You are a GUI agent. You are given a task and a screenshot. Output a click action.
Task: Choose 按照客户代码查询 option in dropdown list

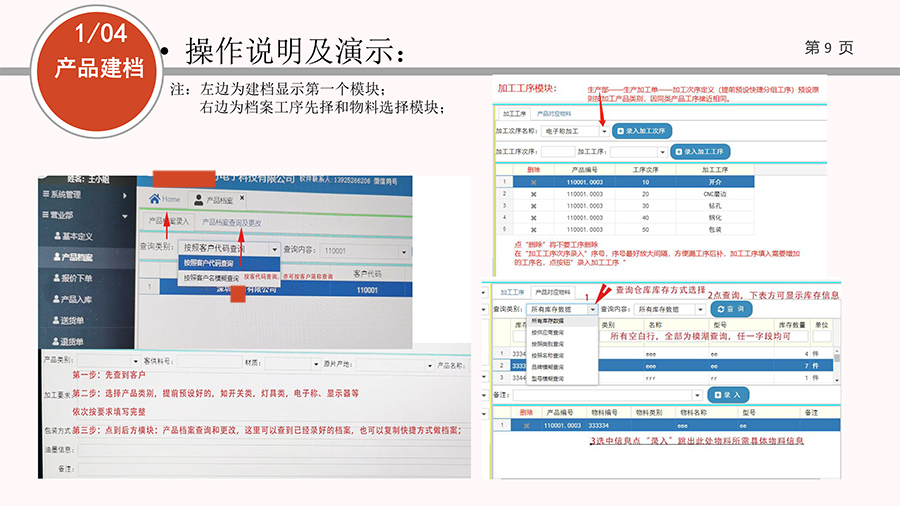(229, 263)
